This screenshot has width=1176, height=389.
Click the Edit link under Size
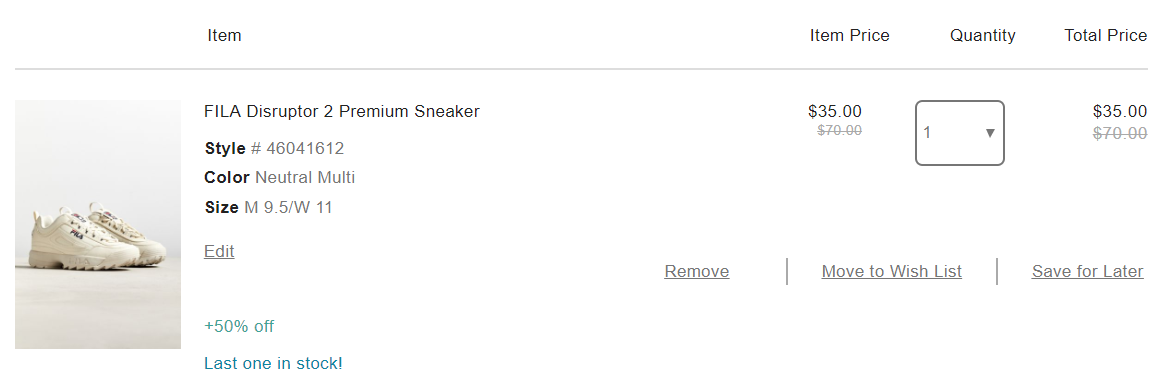click(x=219, y=251)
